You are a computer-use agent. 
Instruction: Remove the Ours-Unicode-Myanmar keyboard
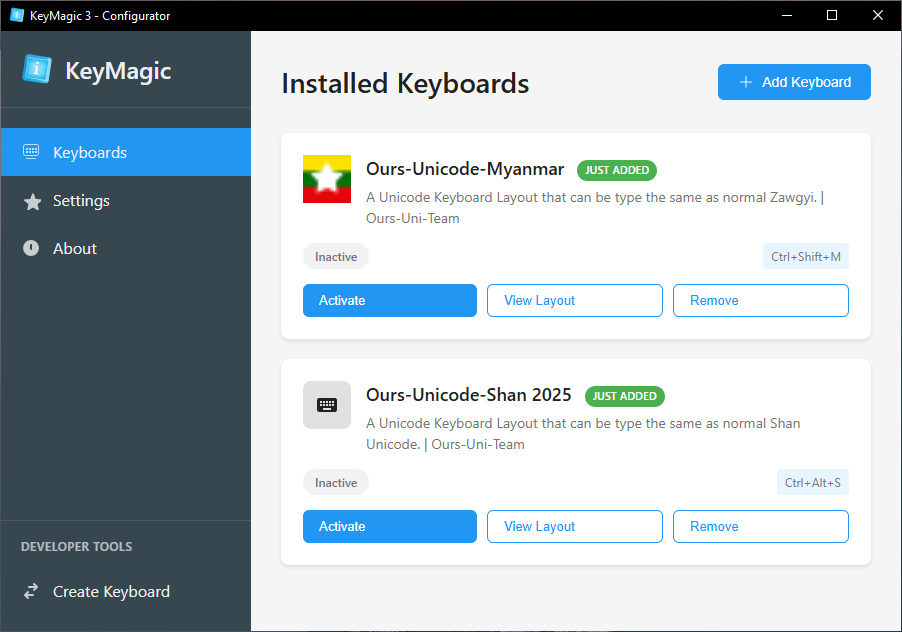[x=760, y=300]
